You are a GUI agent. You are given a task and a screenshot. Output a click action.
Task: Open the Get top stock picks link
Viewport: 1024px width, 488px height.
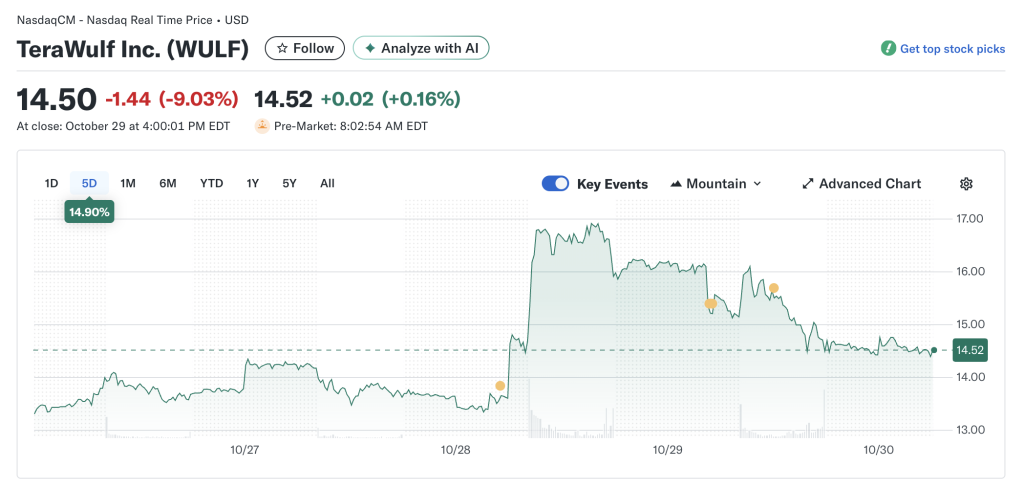pyautogui.click(x=952, y=48)
